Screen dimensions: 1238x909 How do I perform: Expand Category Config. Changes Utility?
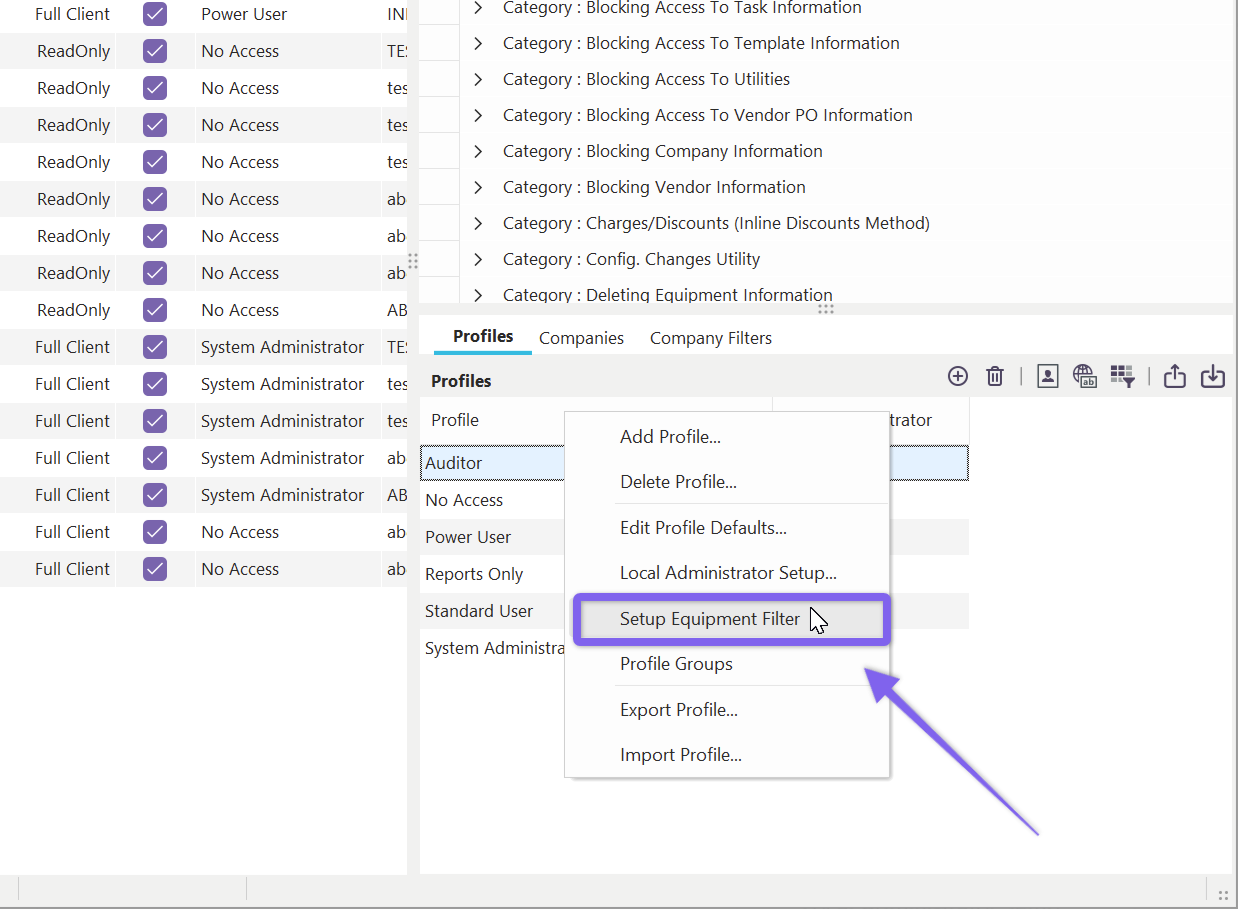coord(478,259)
